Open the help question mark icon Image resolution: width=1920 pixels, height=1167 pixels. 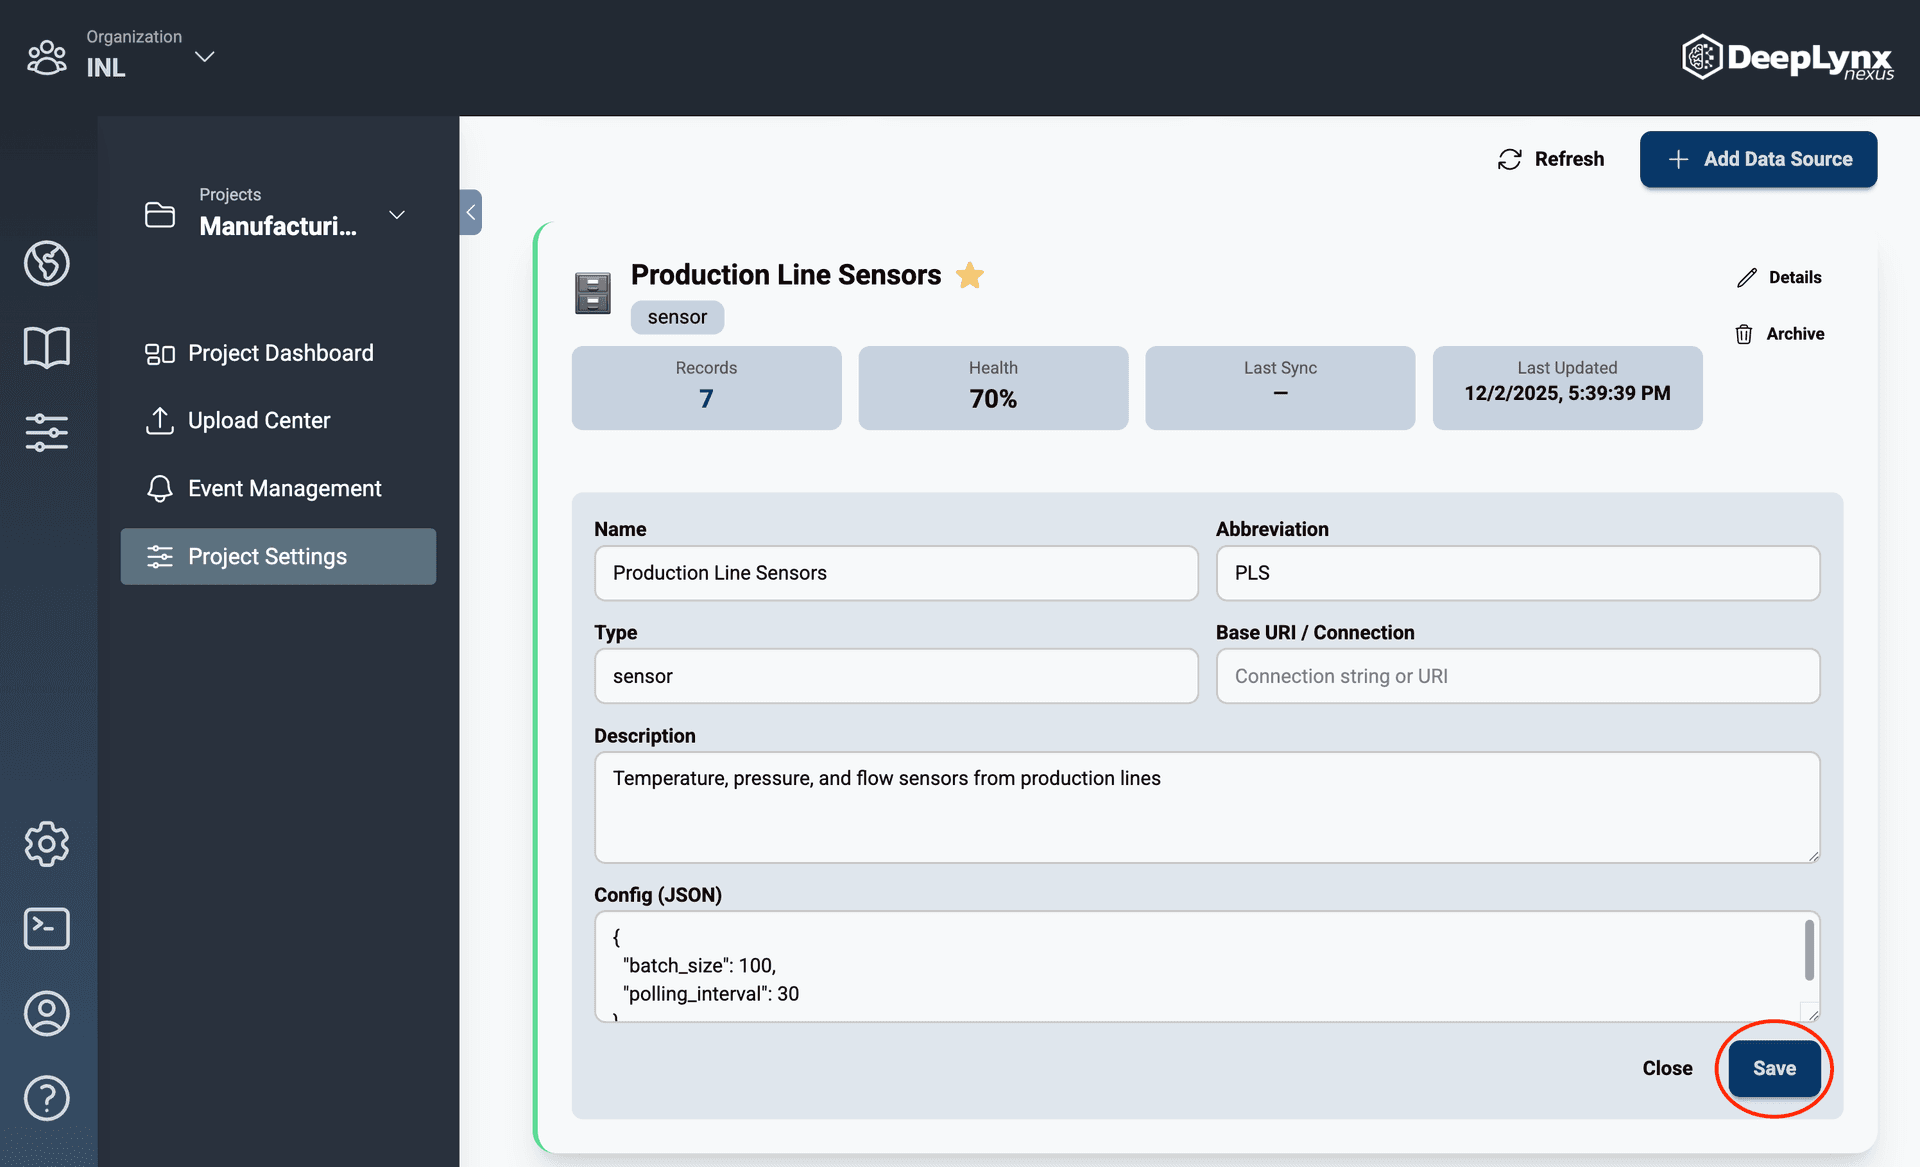click(x=47, y=1098)
